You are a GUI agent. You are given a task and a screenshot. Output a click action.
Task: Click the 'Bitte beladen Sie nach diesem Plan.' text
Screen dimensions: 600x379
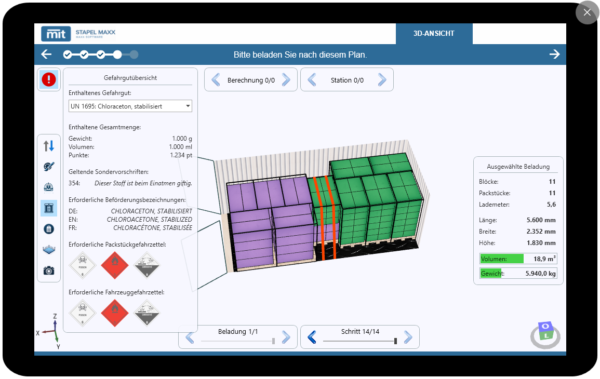pyautogui.click(x=300, y=55)
